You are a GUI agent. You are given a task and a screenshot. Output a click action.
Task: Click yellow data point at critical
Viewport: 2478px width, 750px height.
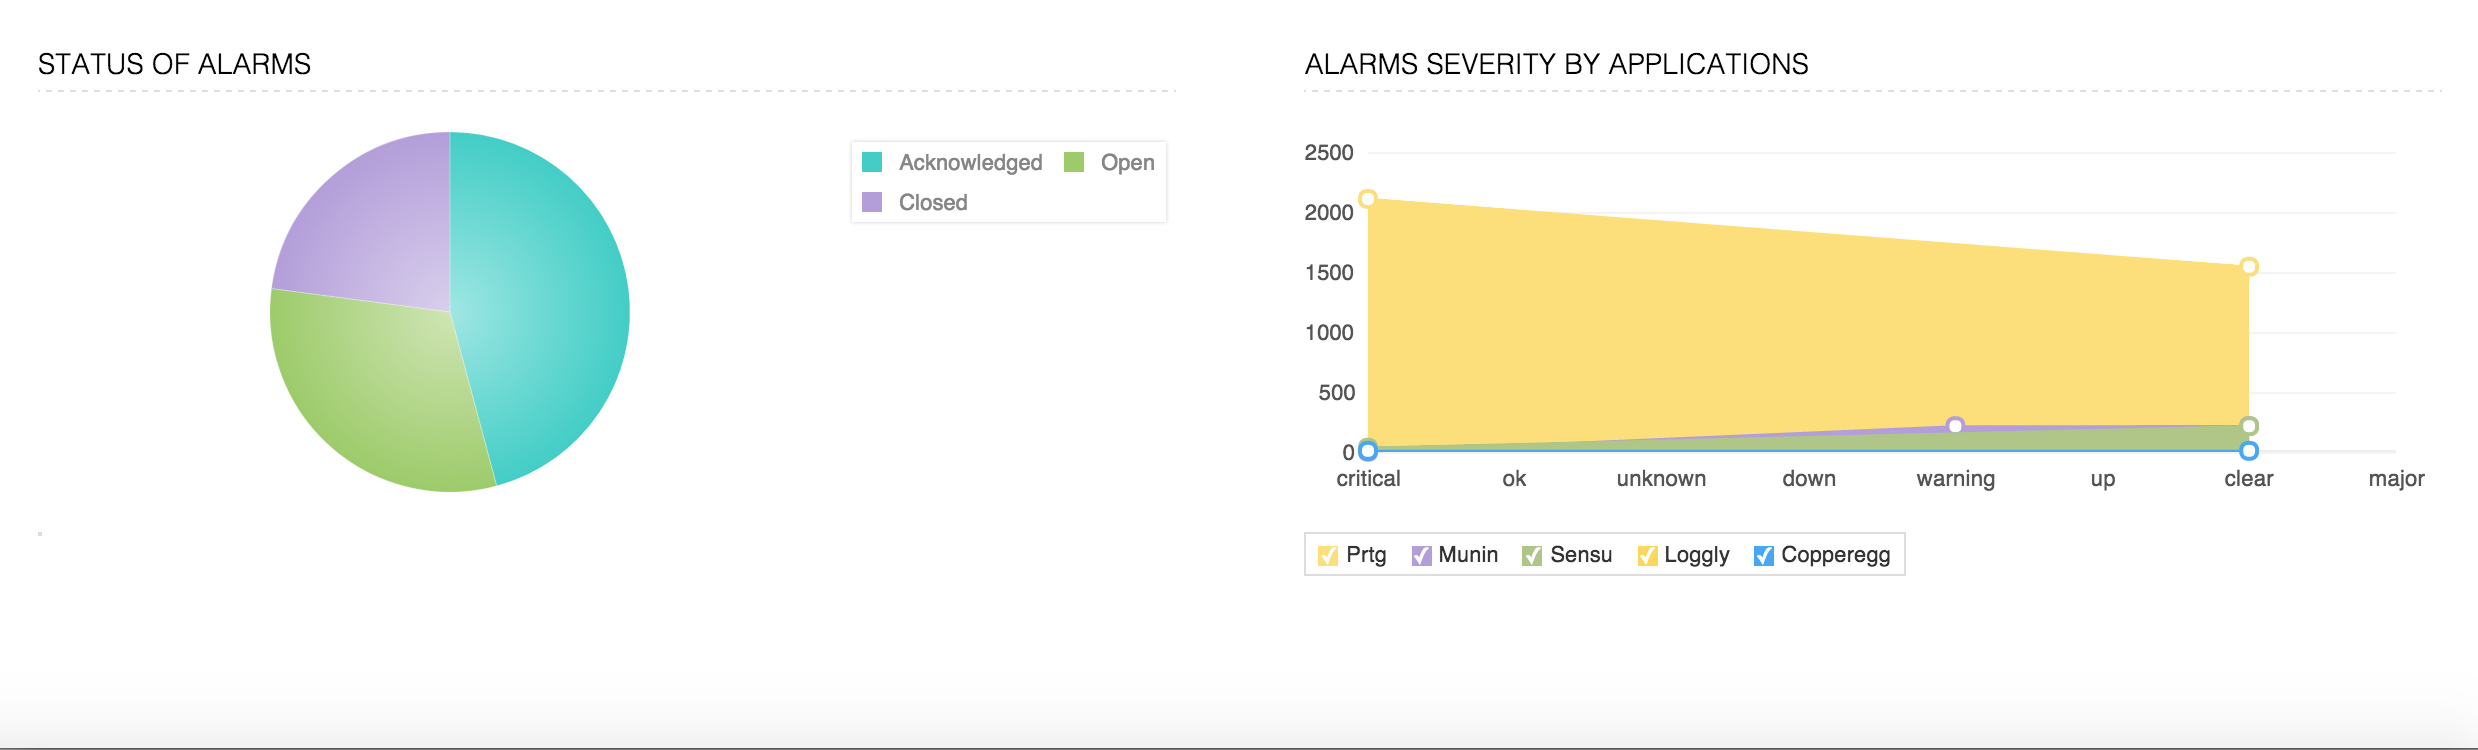click(1368, 198)
